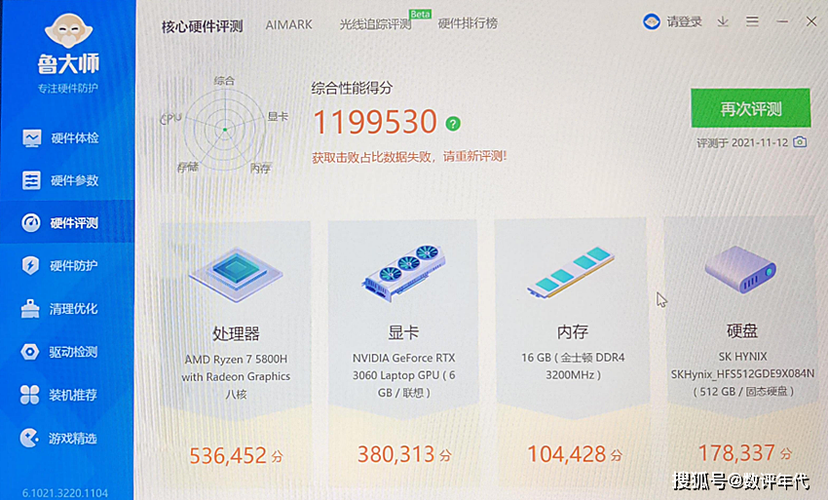
Task: Switch to the 硬件排行榜 tab
Action: [x=468, y=23]
